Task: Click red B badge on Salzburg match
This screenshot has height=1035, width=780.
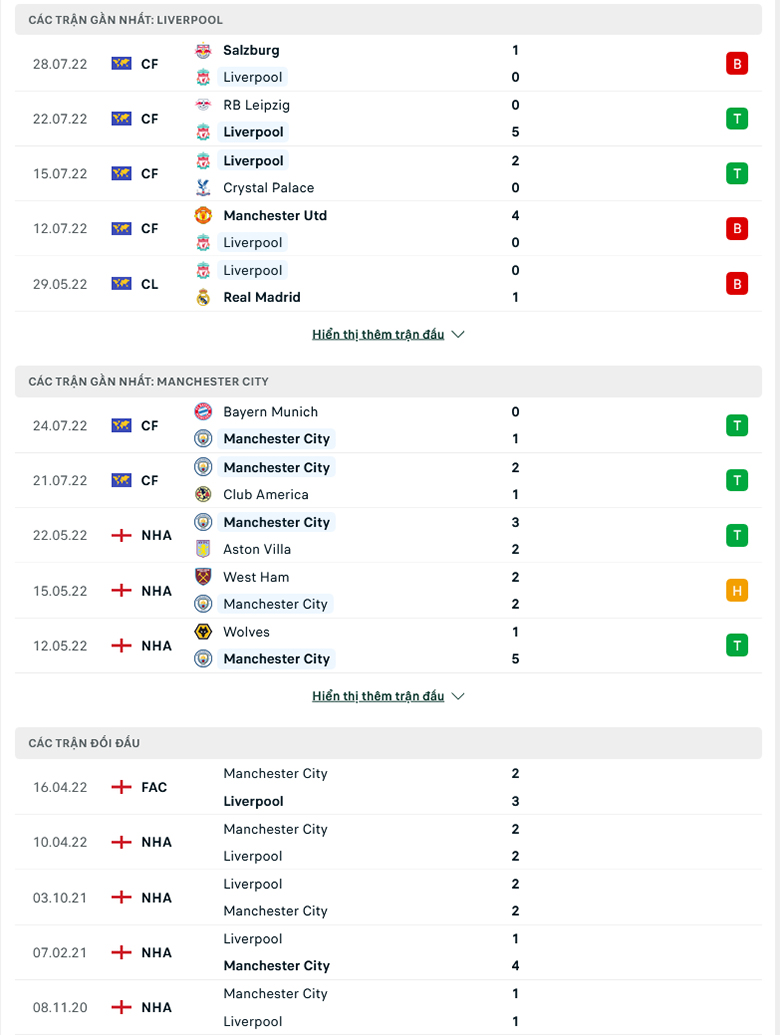Action: tap(737, 64)
